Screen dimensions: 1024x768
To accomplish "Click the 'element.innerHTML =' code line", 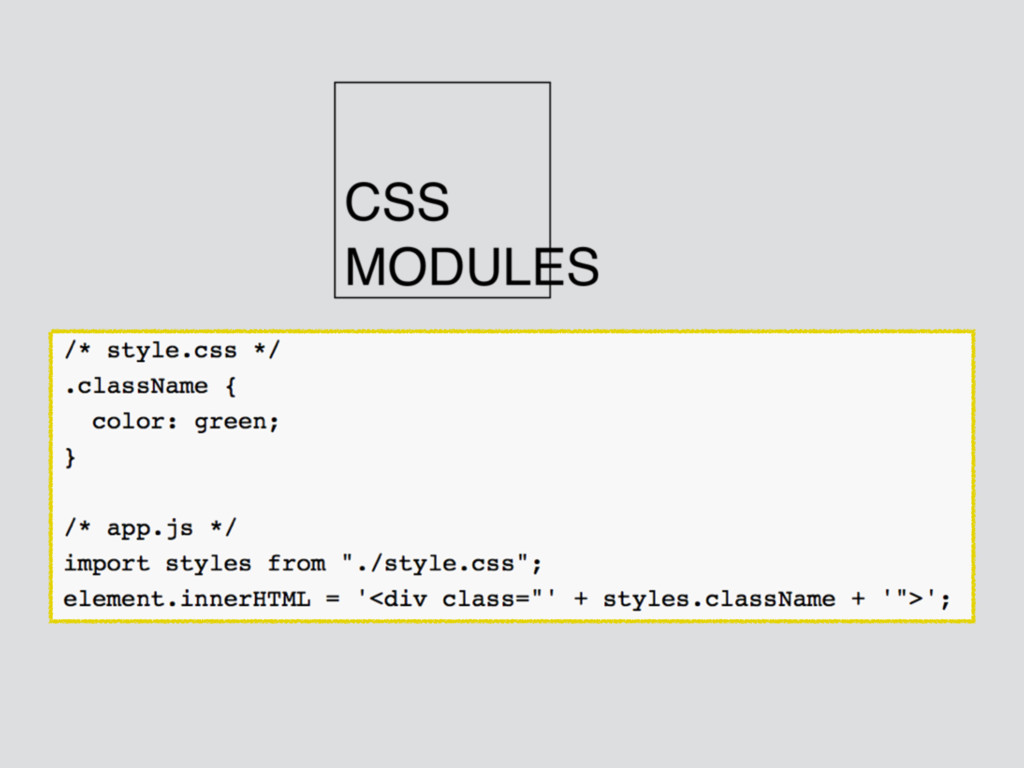I will 507,599.
